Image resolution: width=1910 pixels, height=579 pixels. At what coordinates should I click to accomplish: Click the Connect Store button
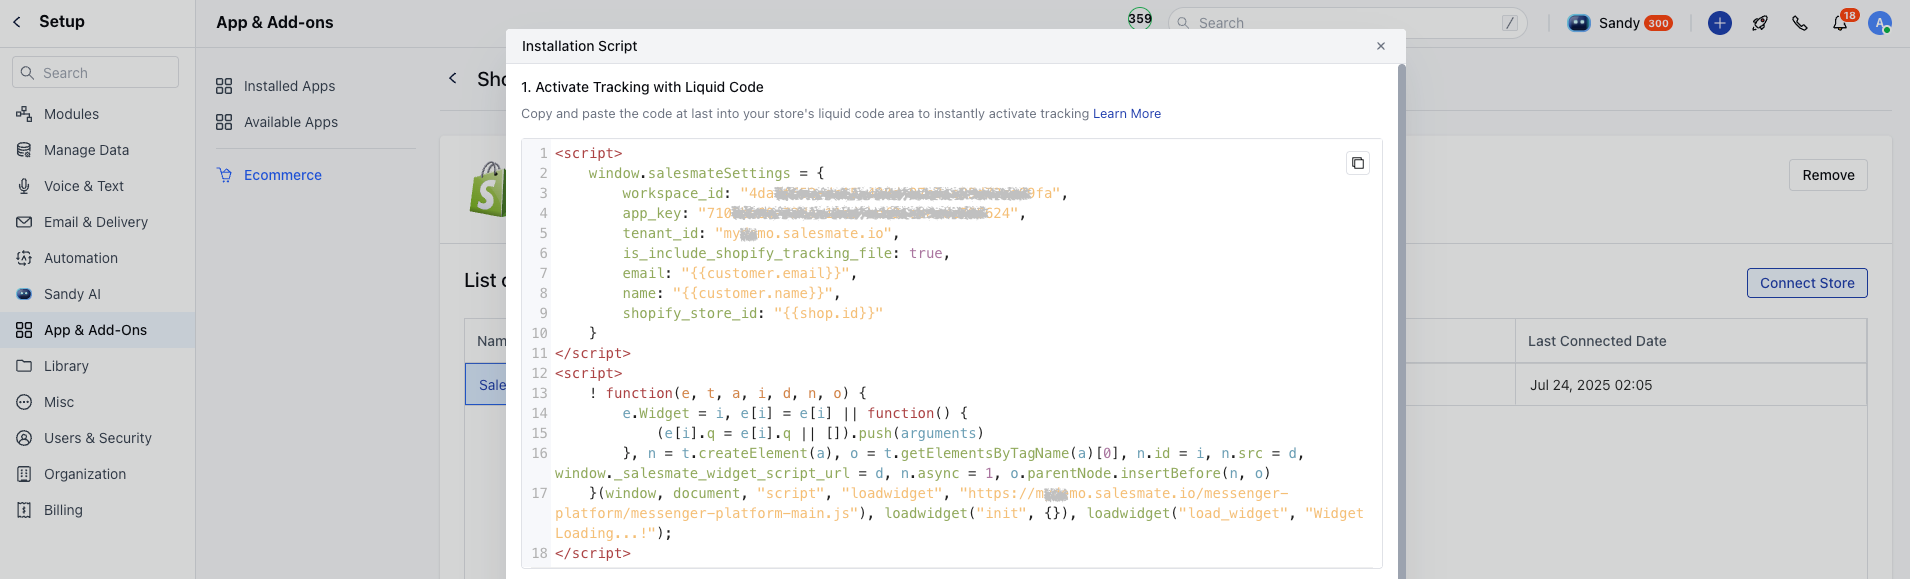click(1807, 283)
